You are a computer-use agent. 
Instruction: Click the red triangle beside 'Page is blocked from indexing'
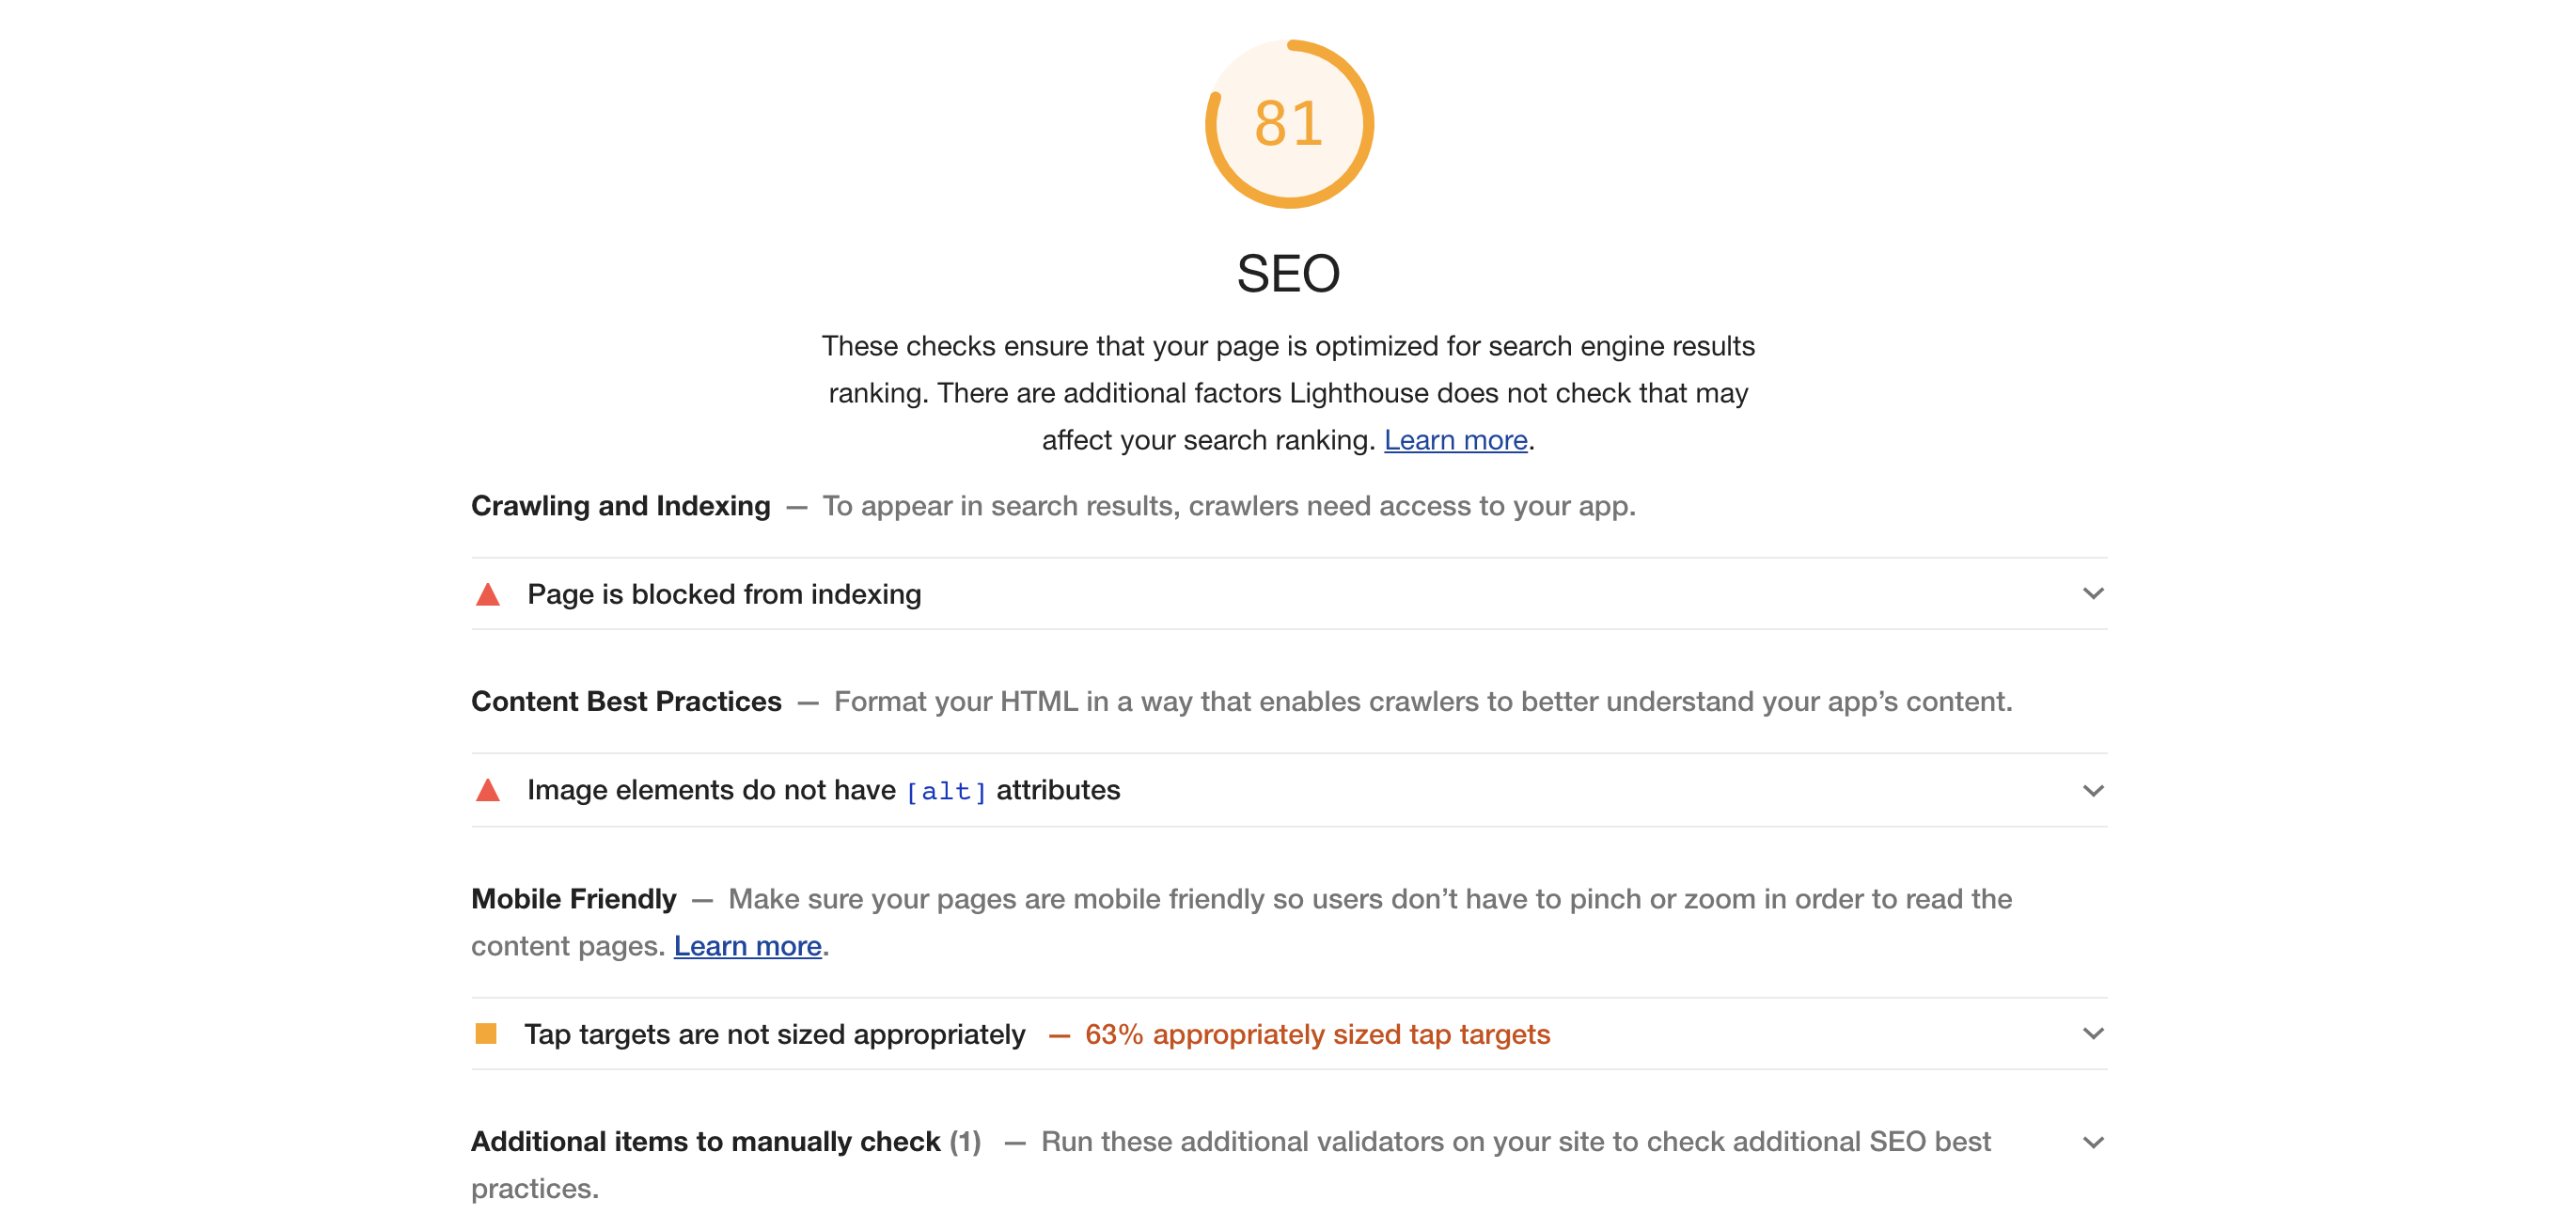488,595
